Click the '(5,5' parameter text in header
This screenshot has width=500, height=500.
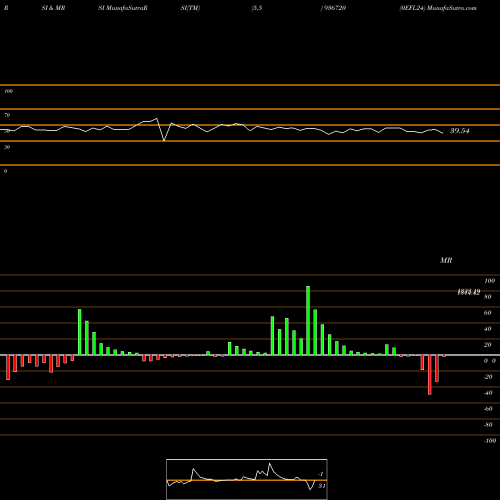257,8
